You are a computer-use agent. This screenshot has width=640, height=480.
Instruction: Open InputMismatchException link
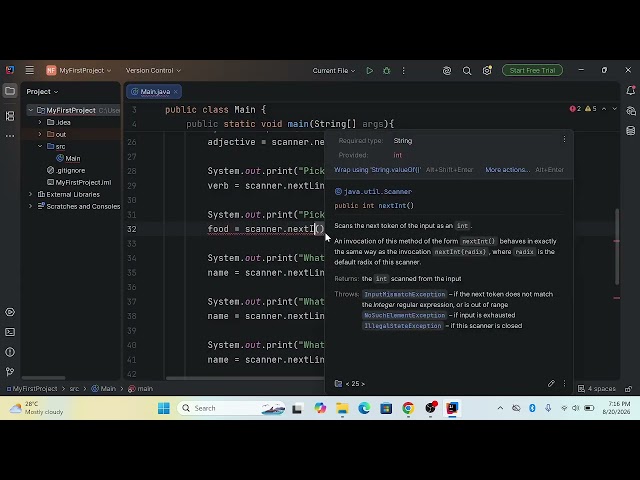click(404, 294)
